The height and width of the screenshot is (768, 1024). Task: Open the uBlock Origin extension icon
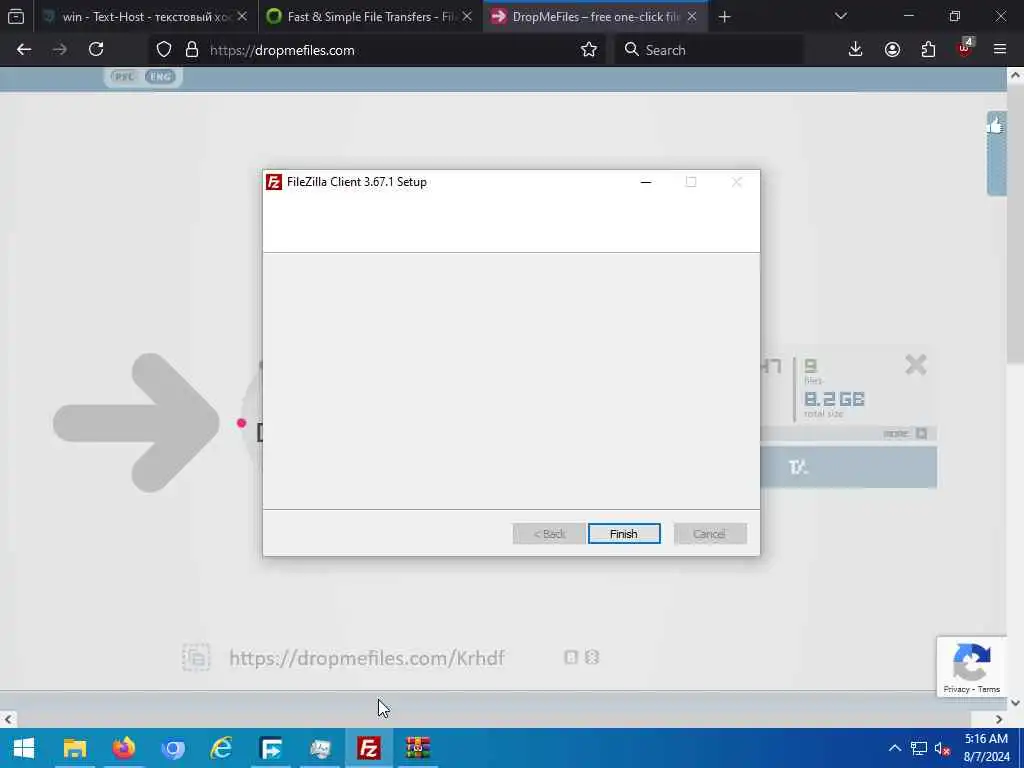pos(965,50)
